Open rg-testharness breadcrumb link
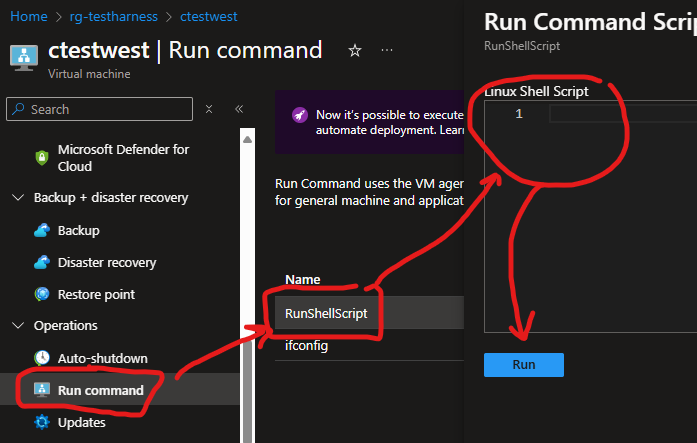 (113, 16)
